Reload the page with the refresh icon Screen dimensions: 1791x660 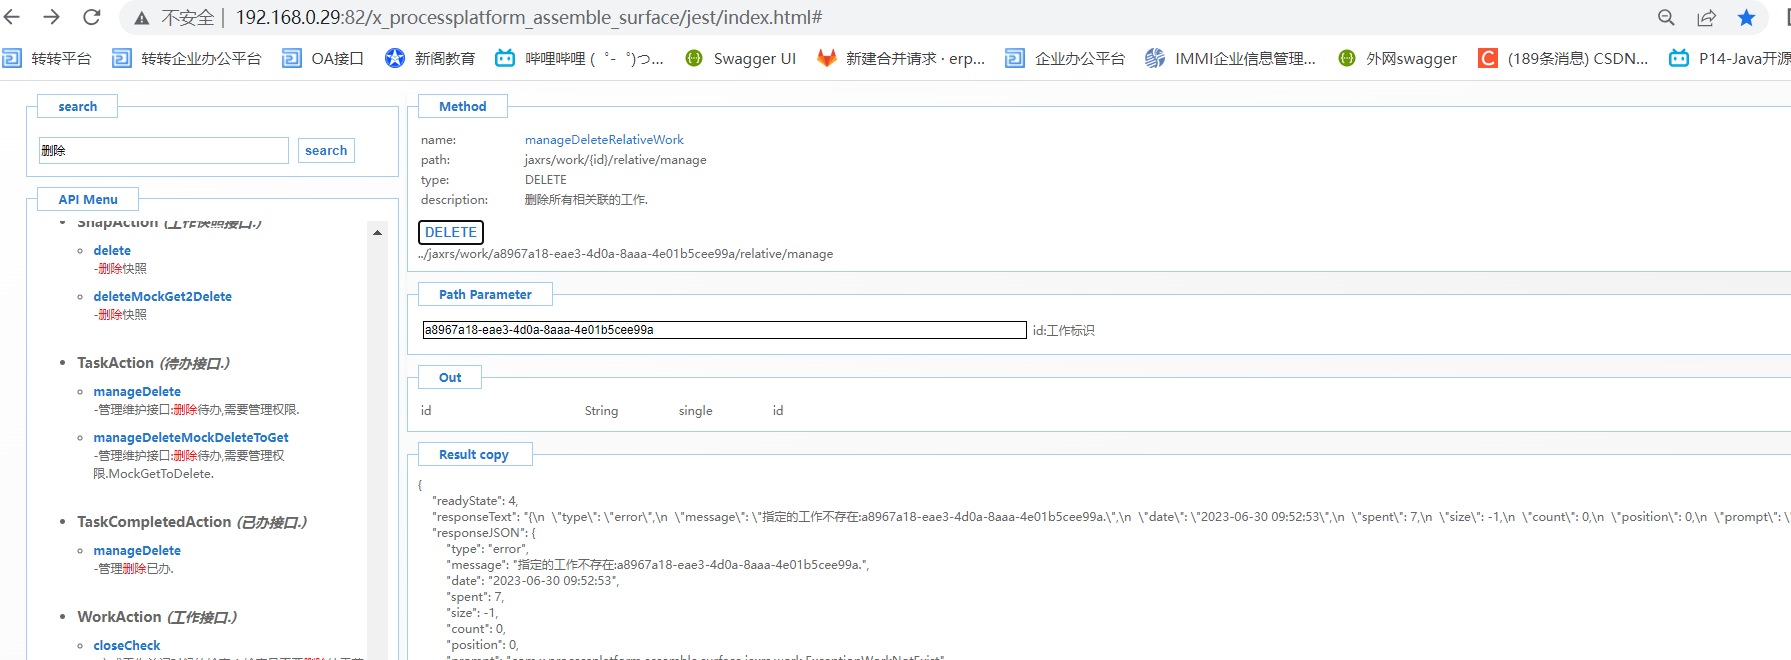[91, 17]
